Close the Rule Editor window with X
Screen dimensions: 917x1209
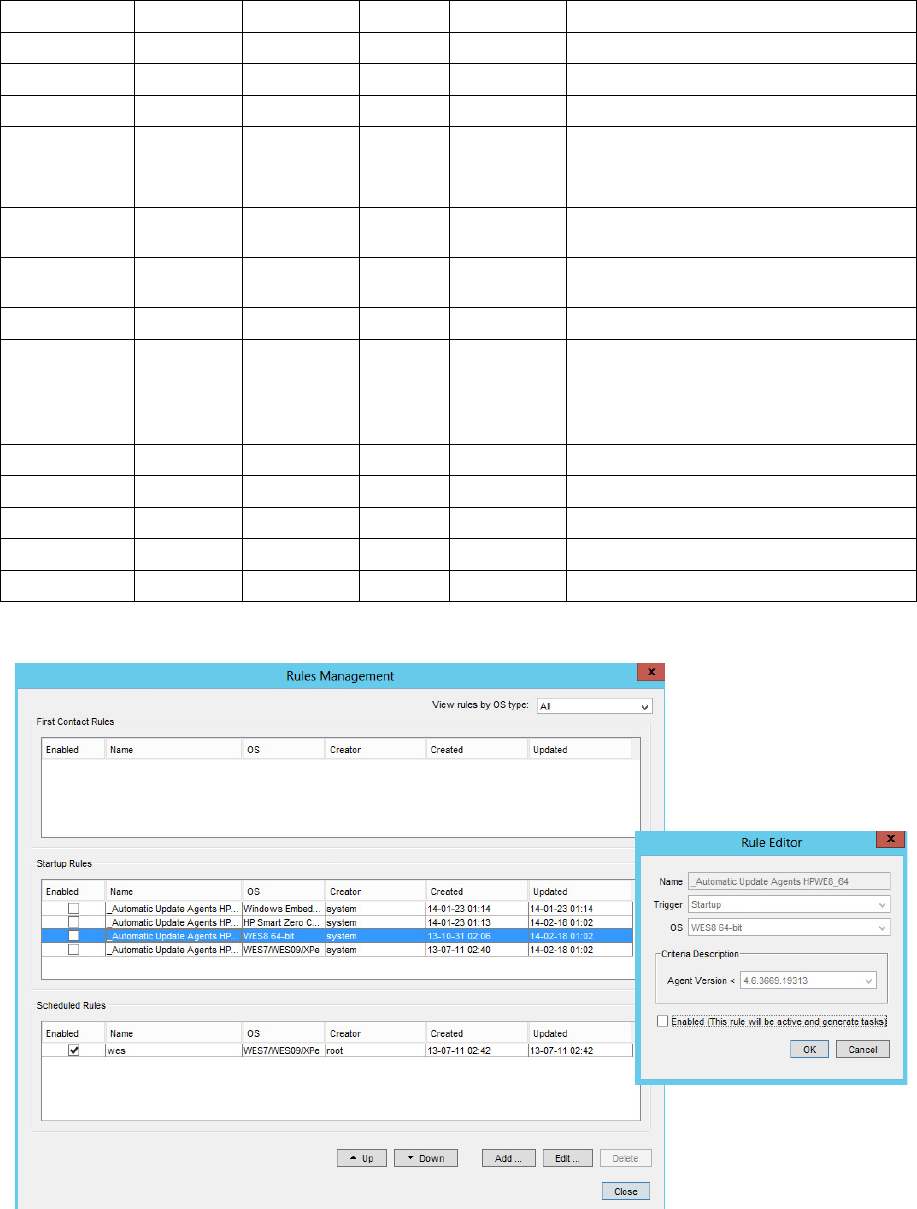click(889, 838)
